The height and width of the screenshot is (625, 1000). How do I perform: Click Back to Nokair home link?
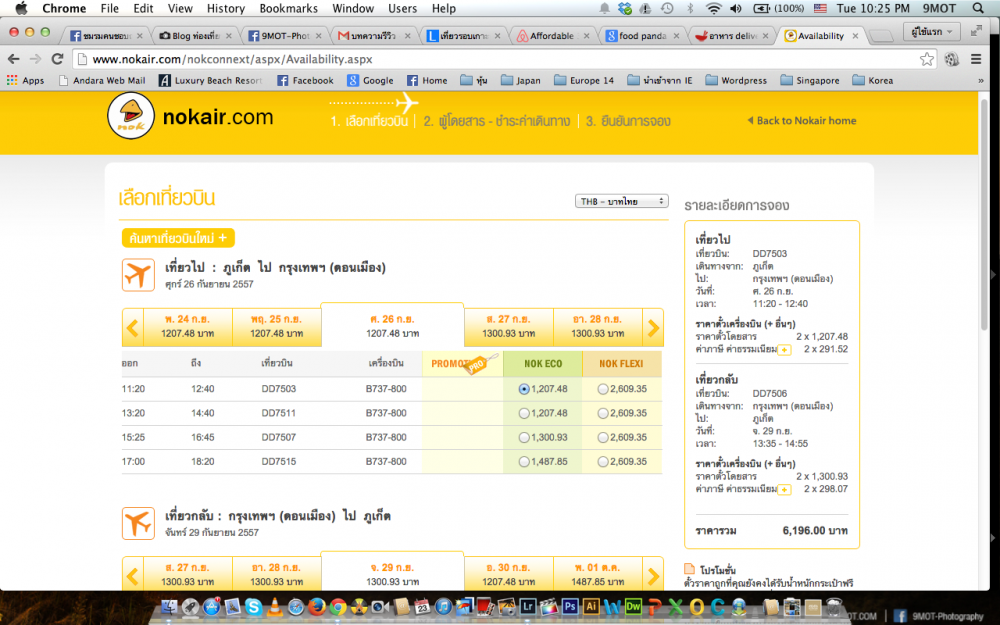point(801,121)
